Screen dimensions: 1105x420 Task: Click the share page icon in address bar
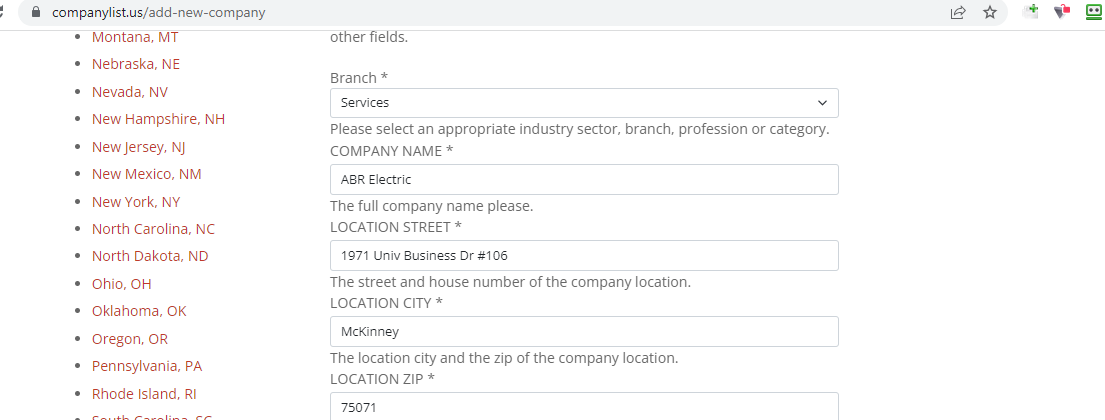(958, 13)
